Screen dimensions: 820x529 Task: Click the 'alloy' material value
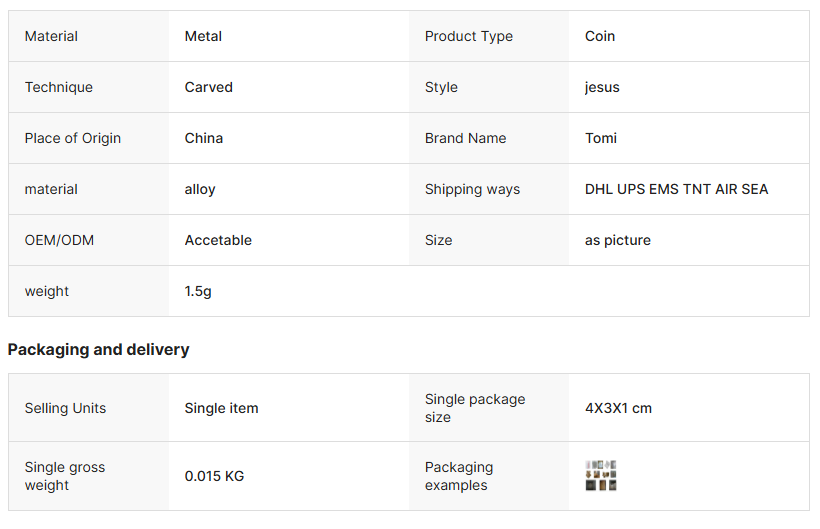pos(200,189)
